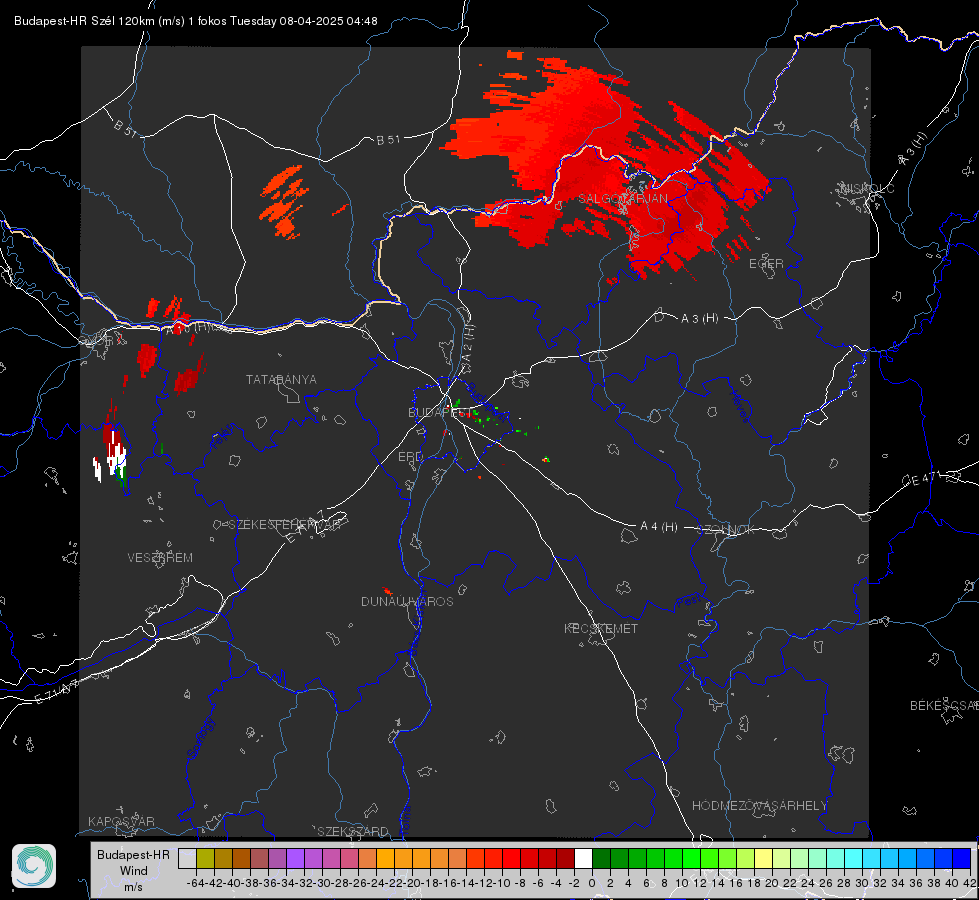Select the DUNAÚJVÁROS city label

(407, 601)
